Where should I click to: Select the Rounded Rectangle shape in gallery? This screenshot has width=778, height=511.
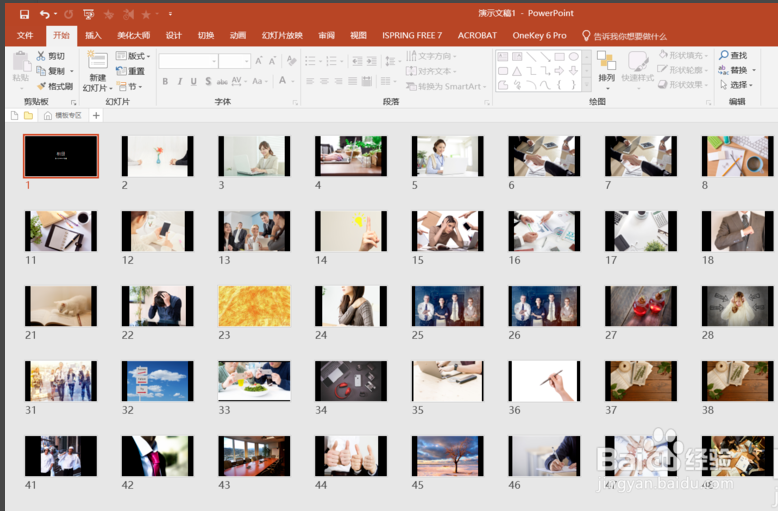coord(503,71)
